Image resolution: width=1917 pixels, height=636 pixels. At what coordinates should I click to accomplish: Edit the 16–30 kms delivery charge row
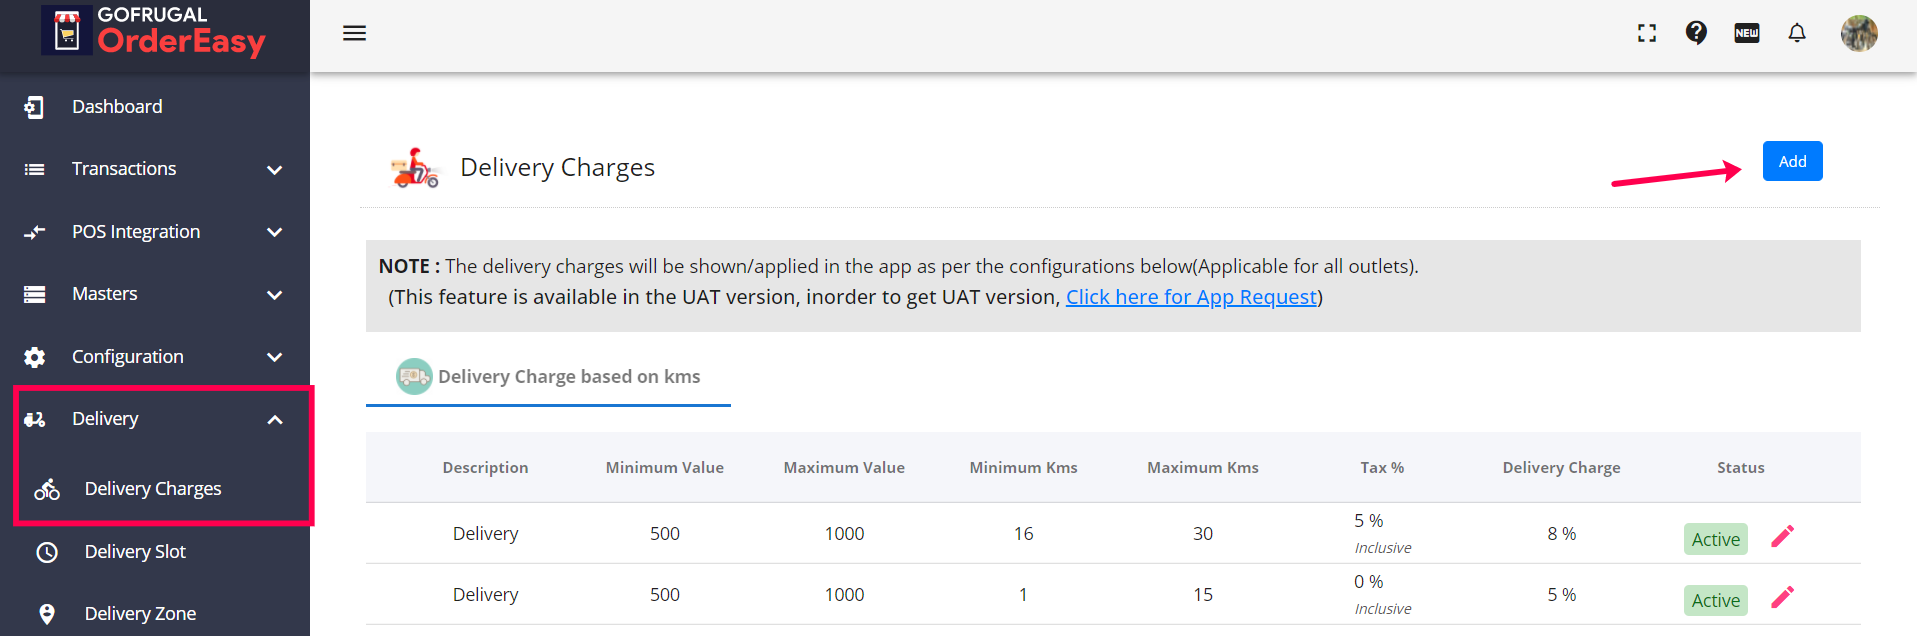[1782, 537]
